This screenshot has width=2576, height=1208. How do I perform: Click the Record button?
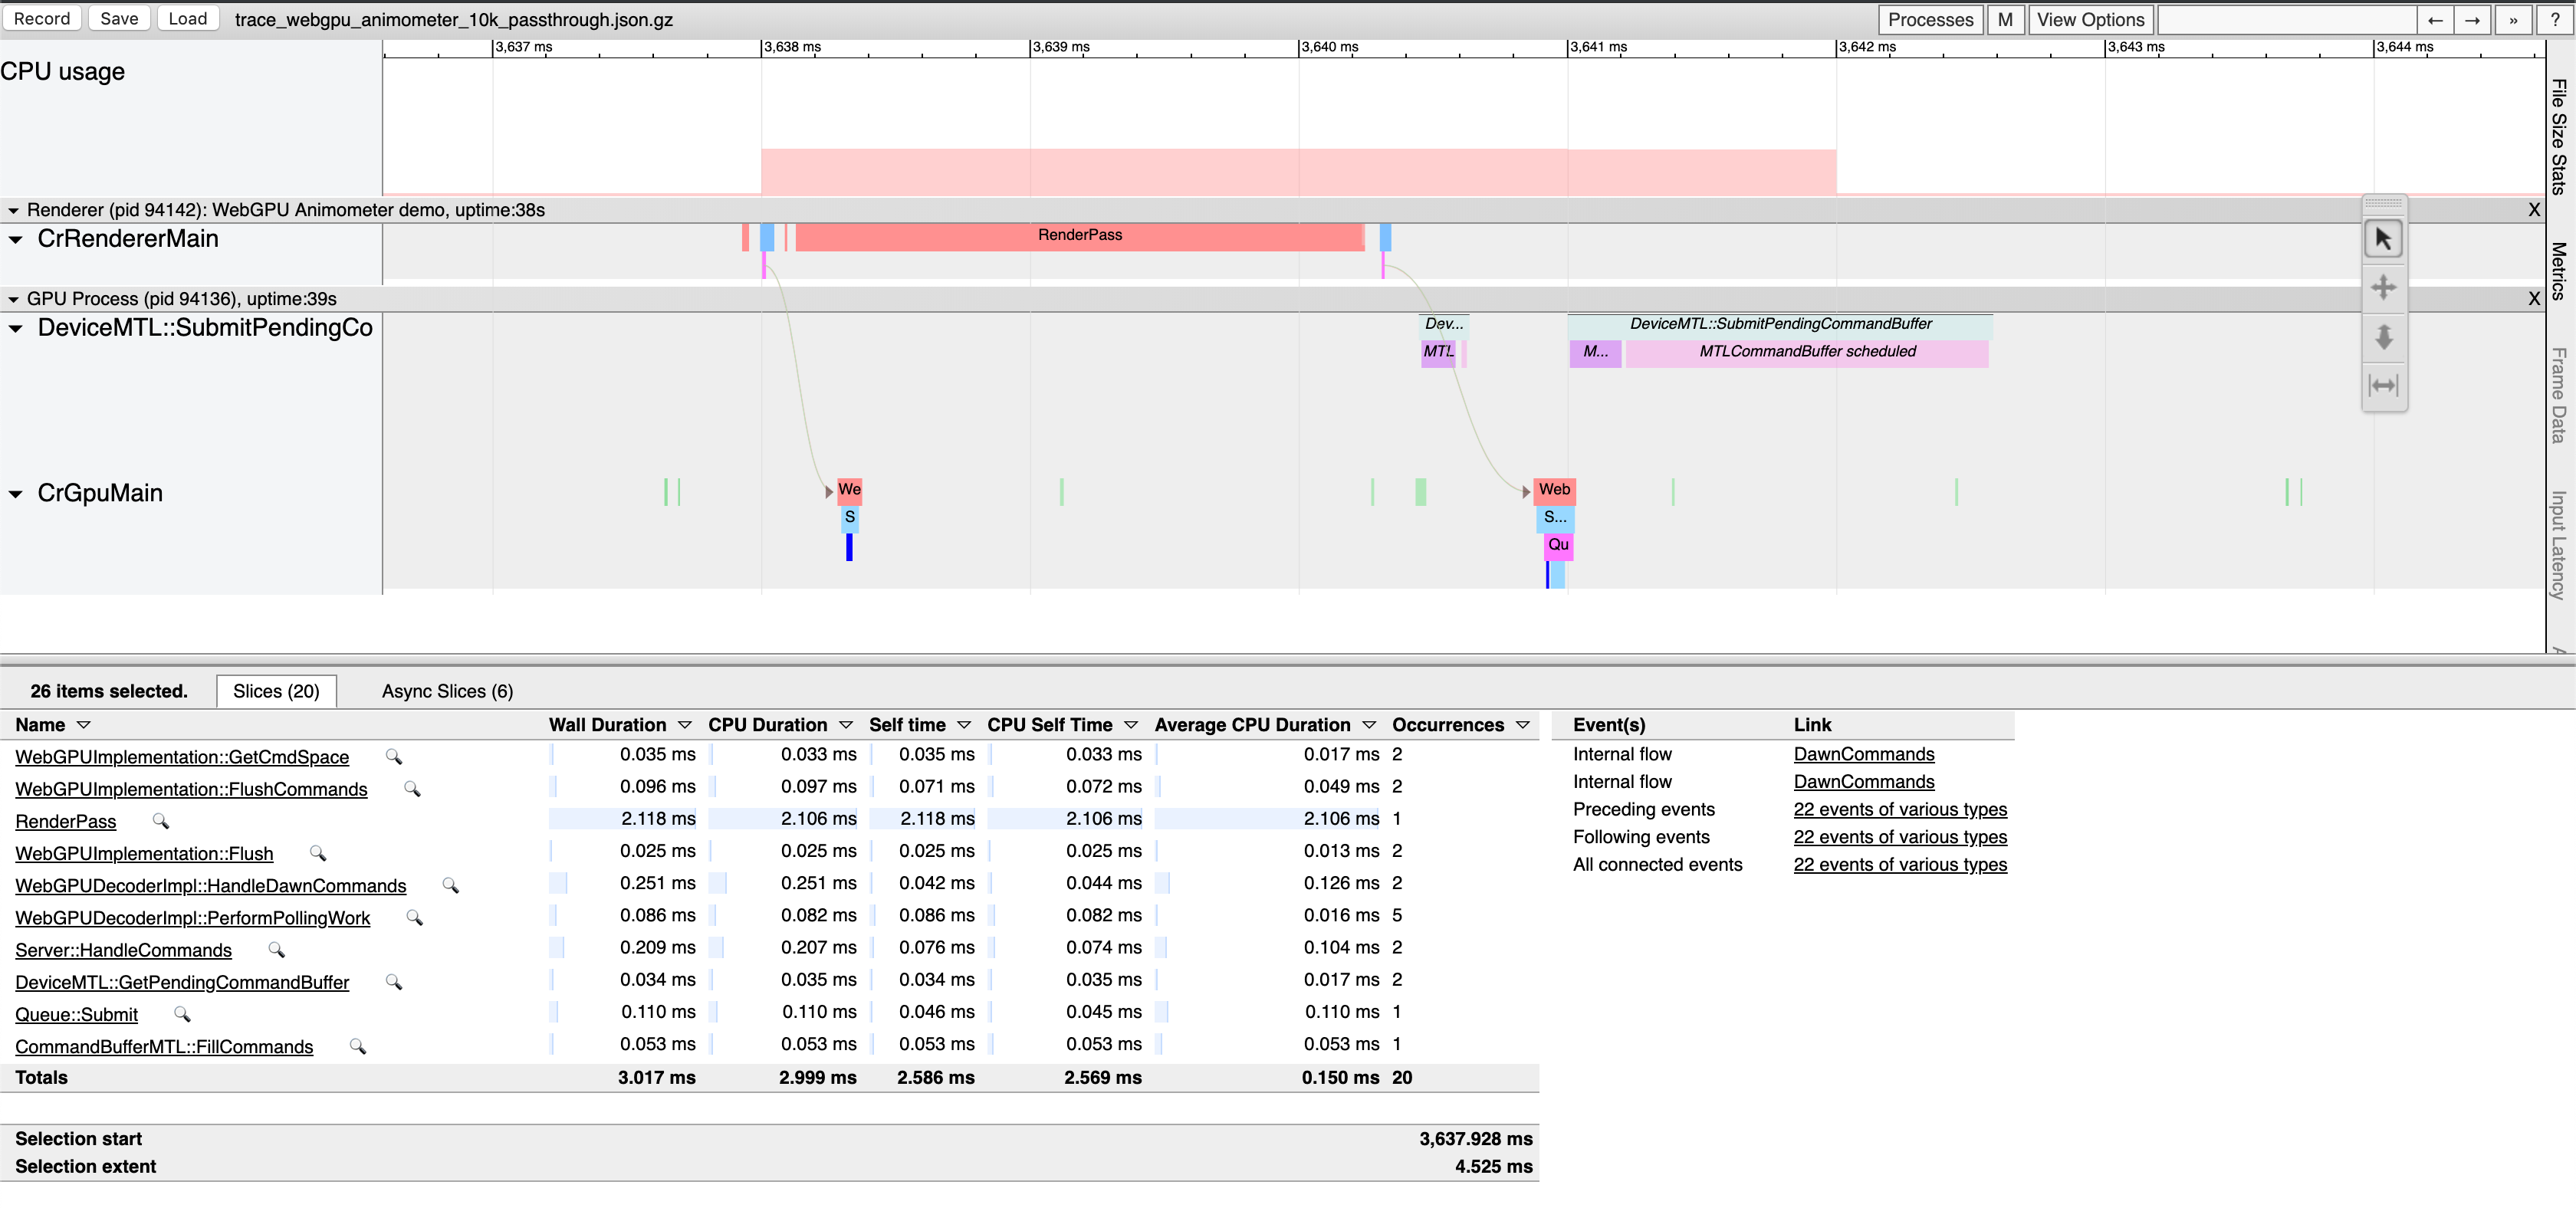41,18
